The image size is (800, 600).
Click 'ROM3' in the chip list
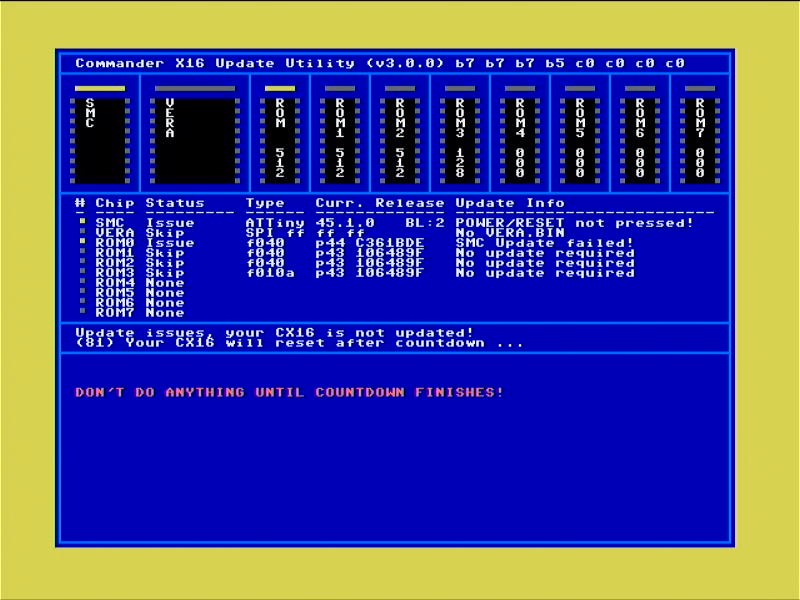tap(115, 273)
